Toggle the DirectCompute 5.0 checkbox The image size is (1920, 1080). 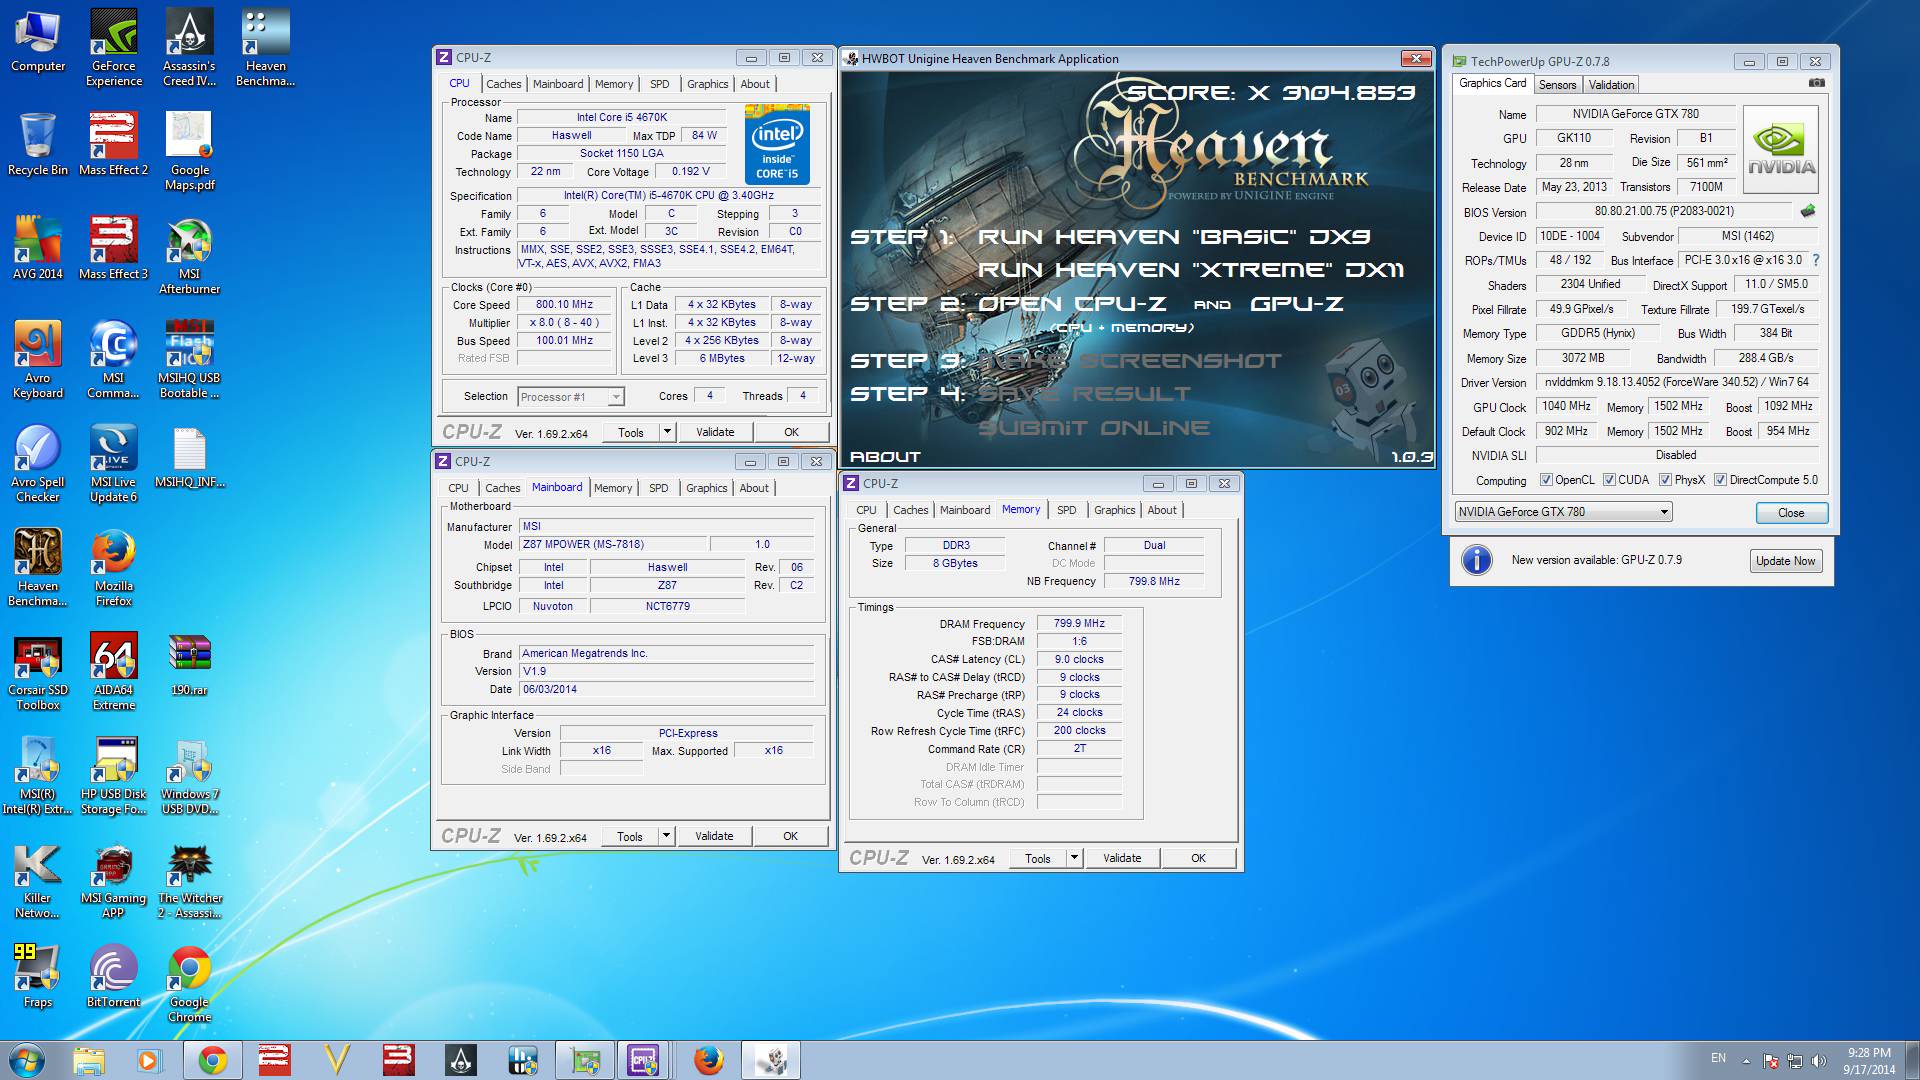1720,480
